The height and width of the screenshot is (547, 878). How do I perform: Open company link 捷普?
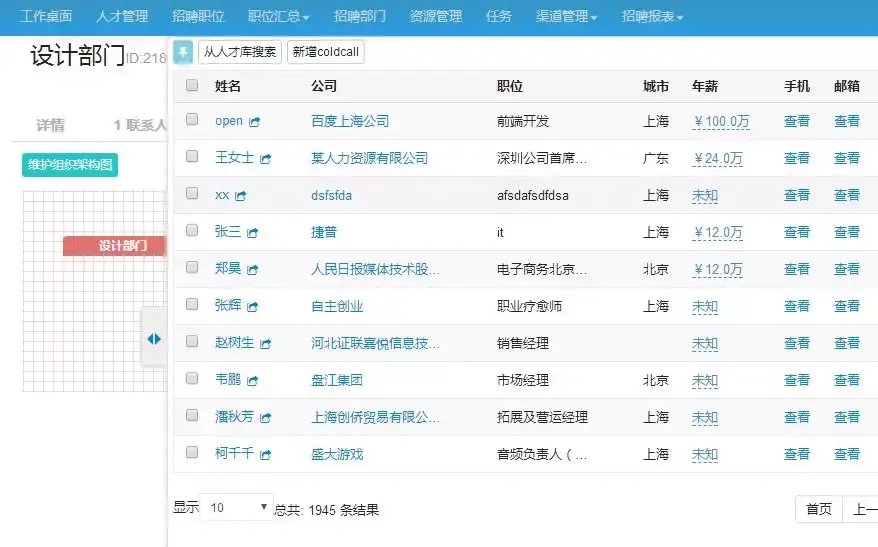click(324, 232)
